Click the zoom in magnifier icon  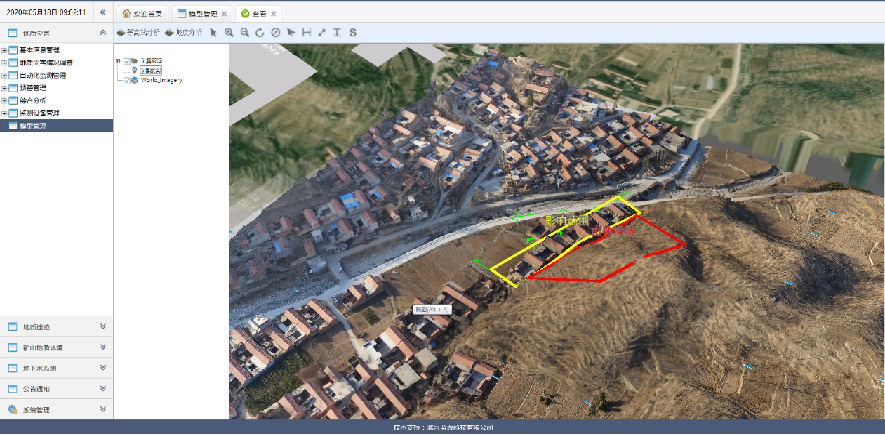[x=229, y=33]
